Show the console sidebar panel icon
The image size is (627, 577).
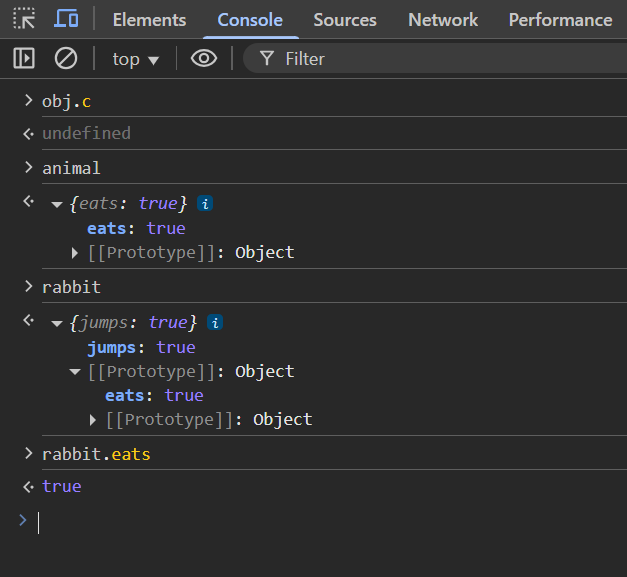[24, 58]
